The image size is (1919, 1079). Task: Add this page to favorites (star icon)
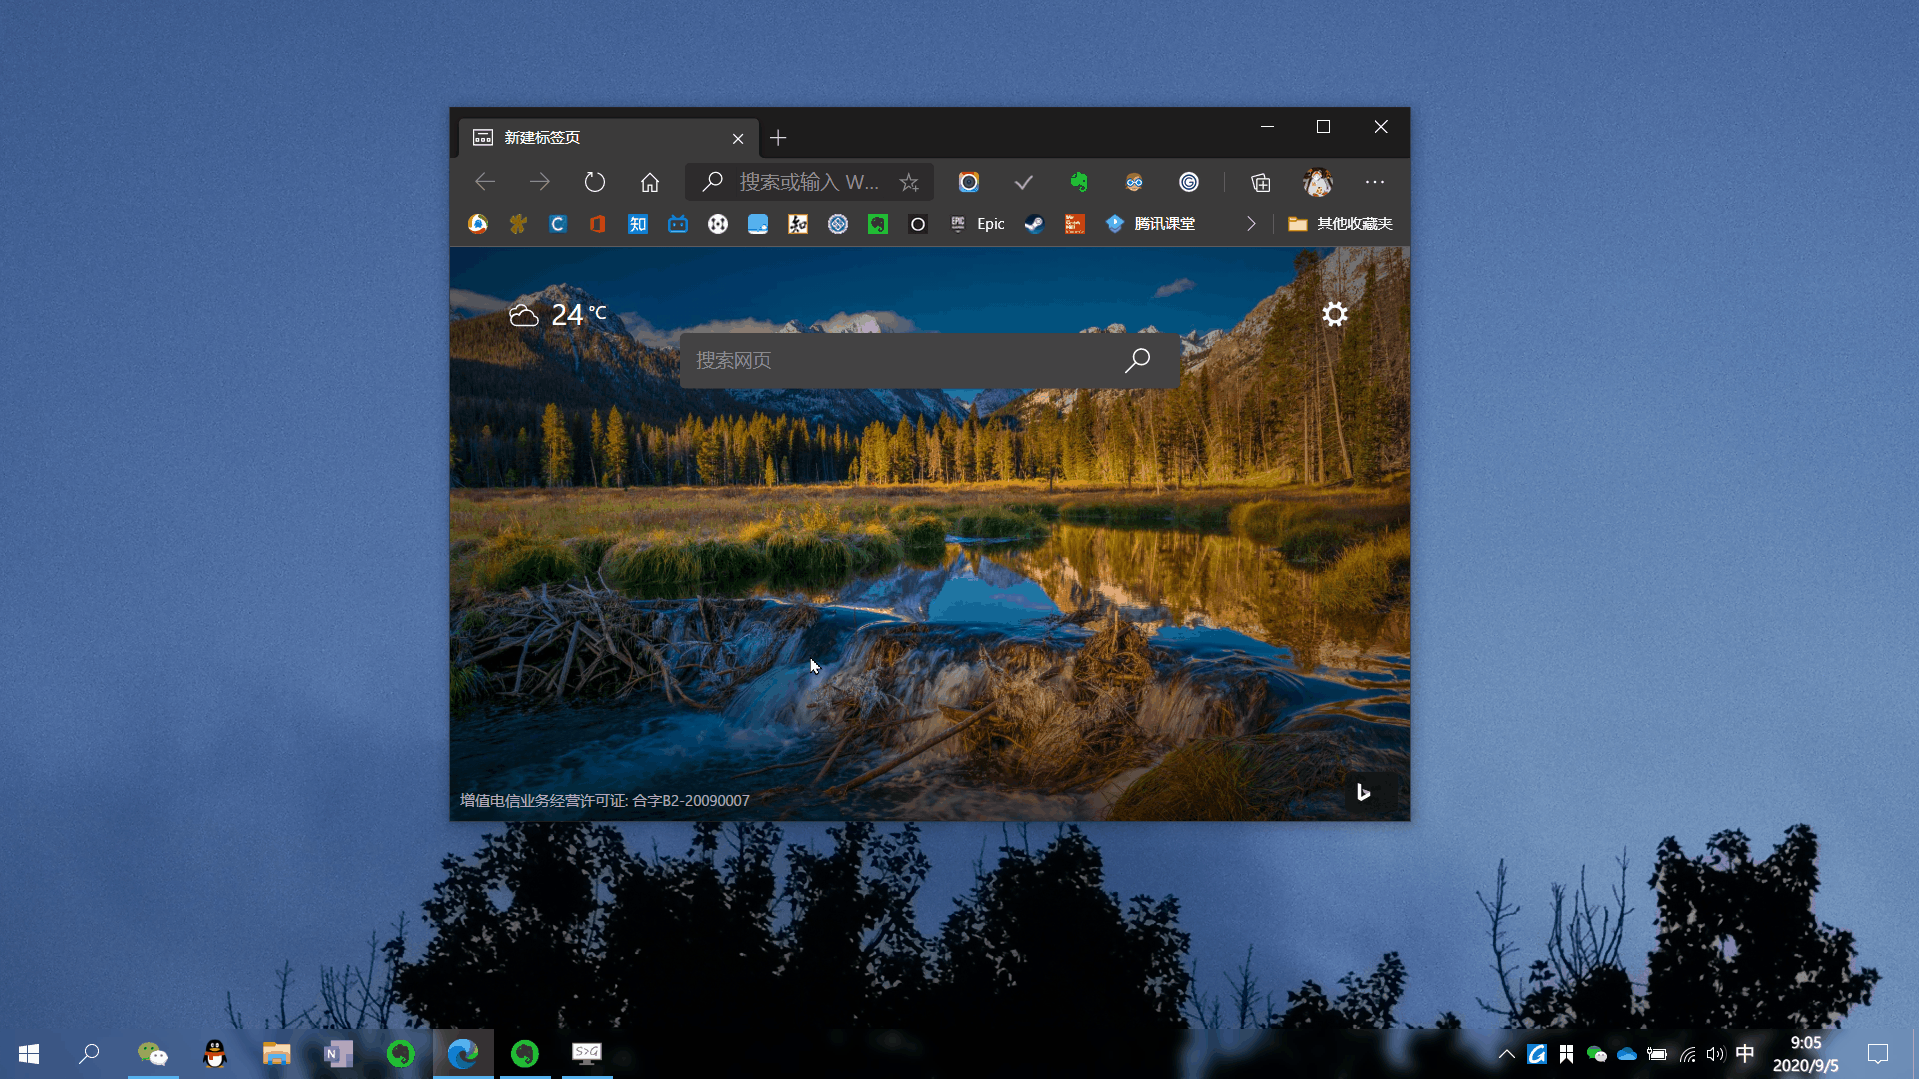tap(909, 182)
